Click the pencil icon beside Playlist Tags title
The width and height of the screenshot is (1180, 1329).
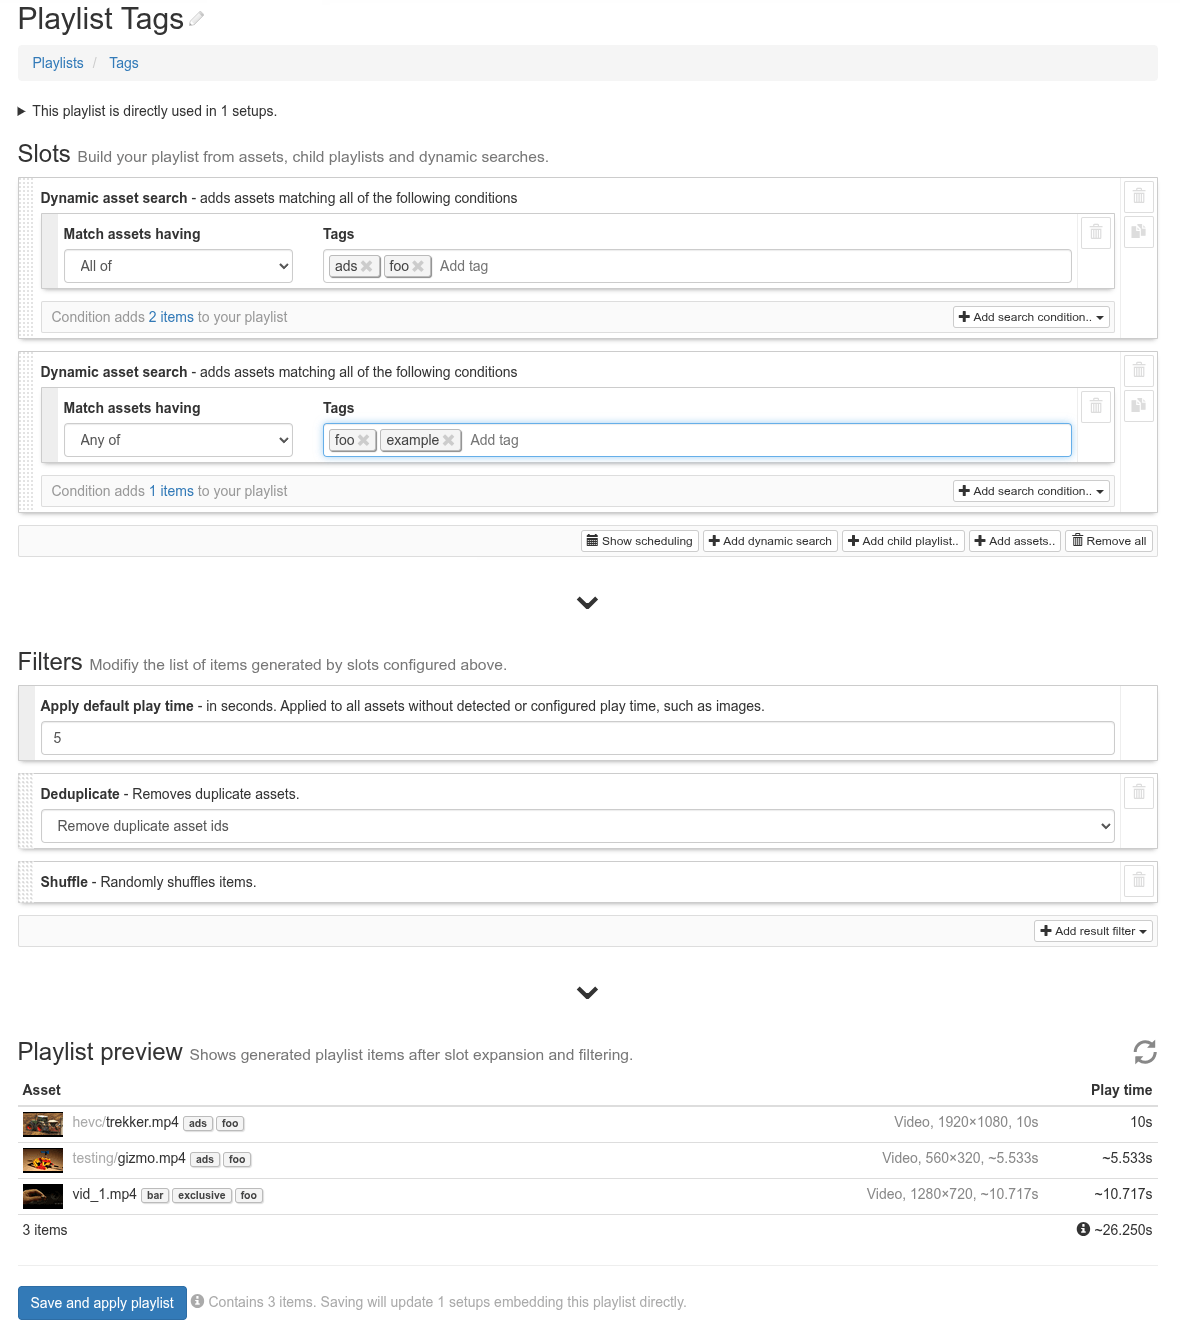tap(197, 19)
